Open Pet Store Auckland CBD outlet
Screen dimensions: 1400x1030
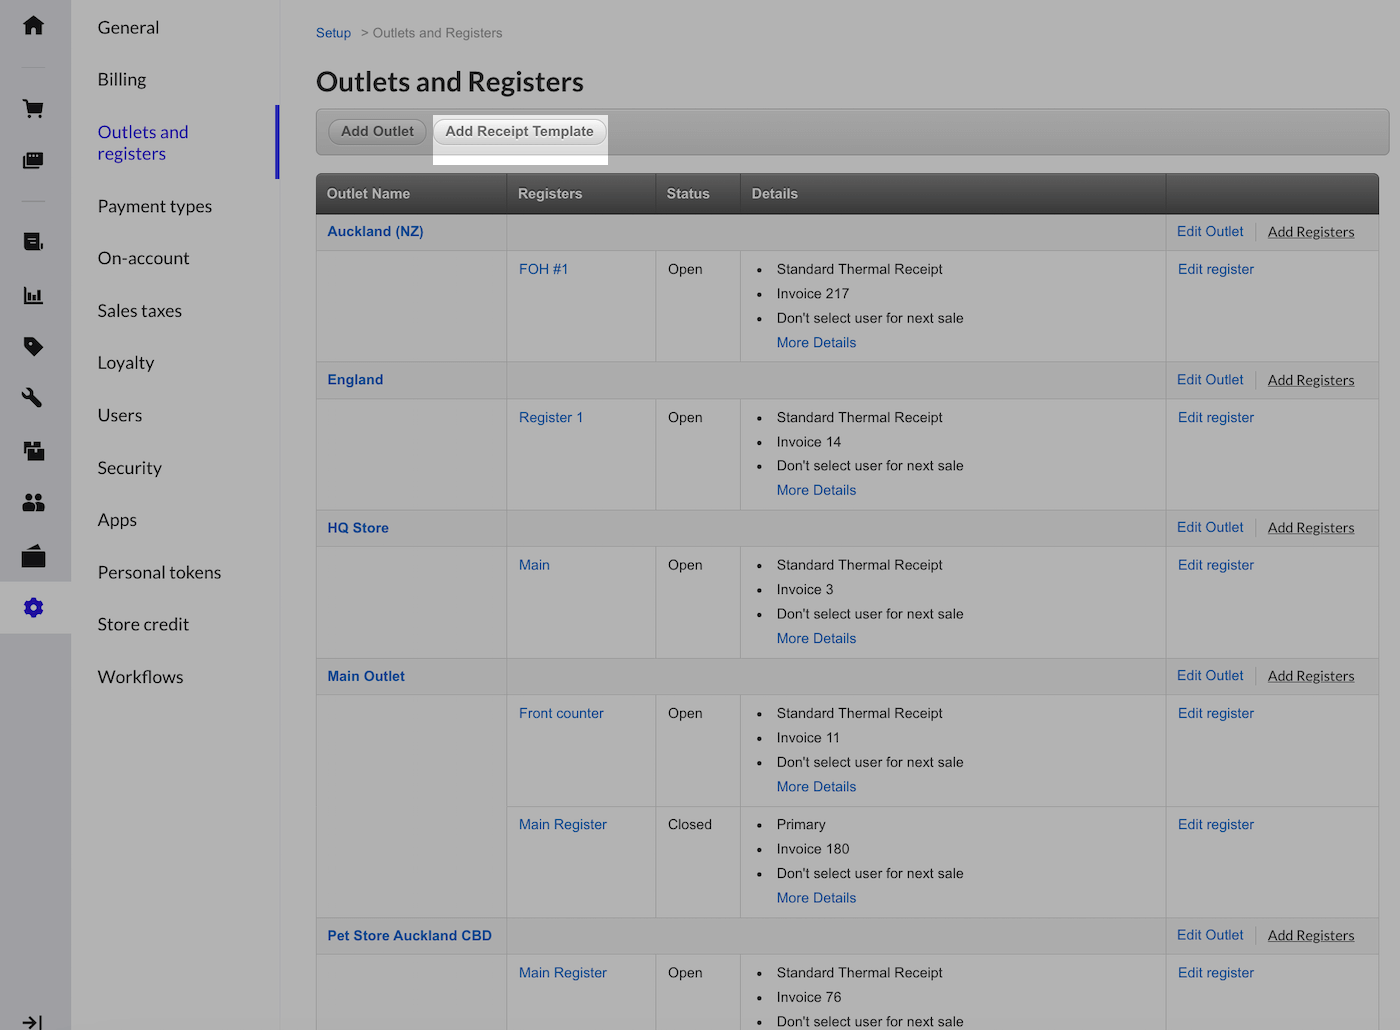[409, 935]
